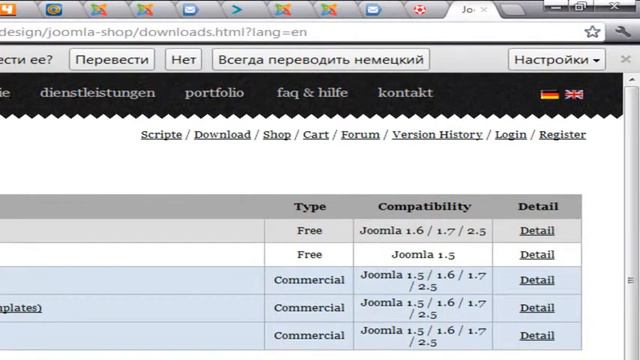This screenshot has width=640, height=360.
Task: Switch site language with UK flag
Action: [574, 95]
